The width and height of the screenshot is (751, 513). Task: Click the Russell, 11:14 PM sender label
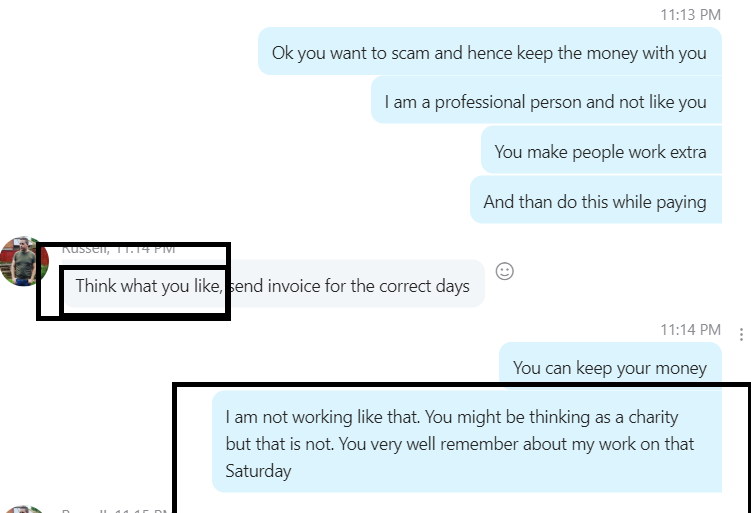pos(118,249)
